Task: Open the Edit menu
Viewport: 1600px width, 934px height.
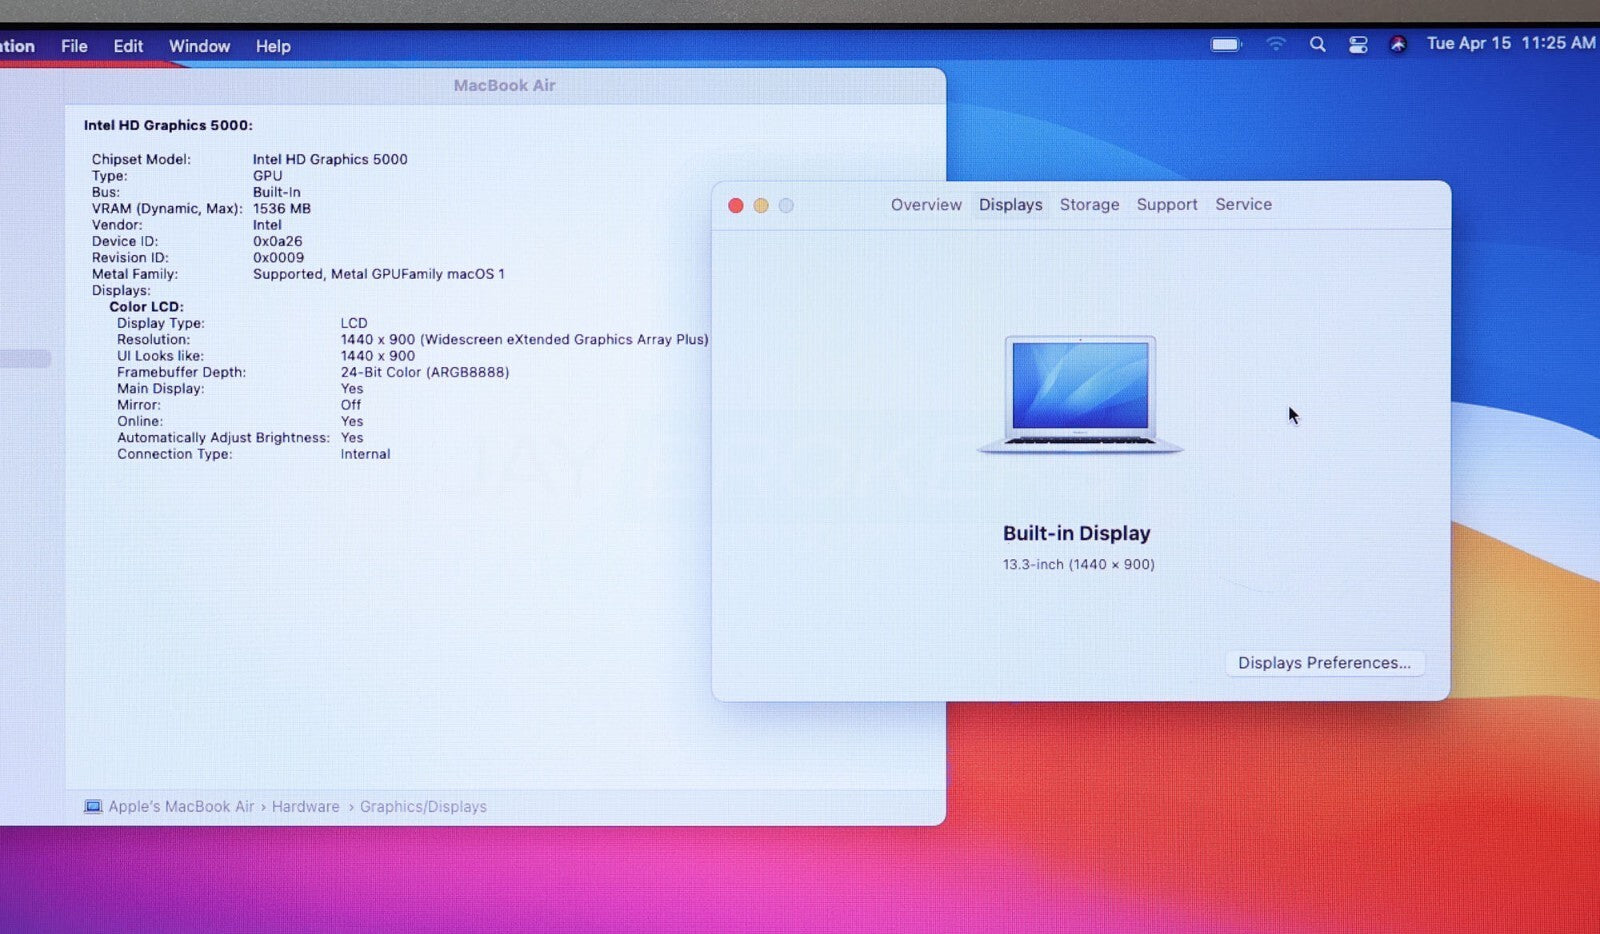Action: pos(128,46)
